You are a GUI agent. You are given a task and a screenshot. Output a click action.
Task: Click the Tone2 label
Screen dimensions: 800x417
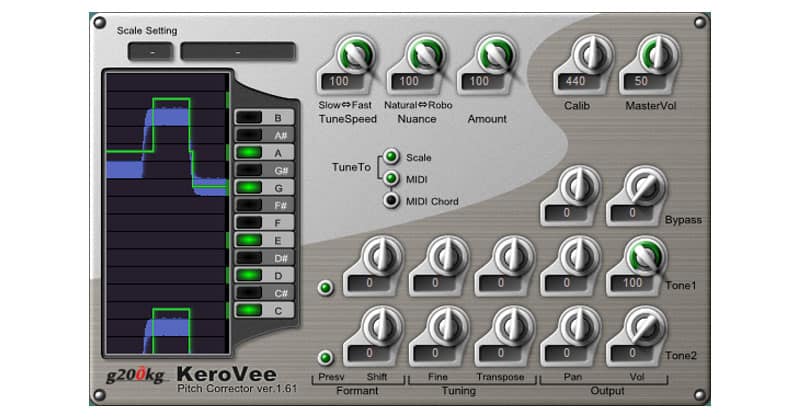pos(681,355)
